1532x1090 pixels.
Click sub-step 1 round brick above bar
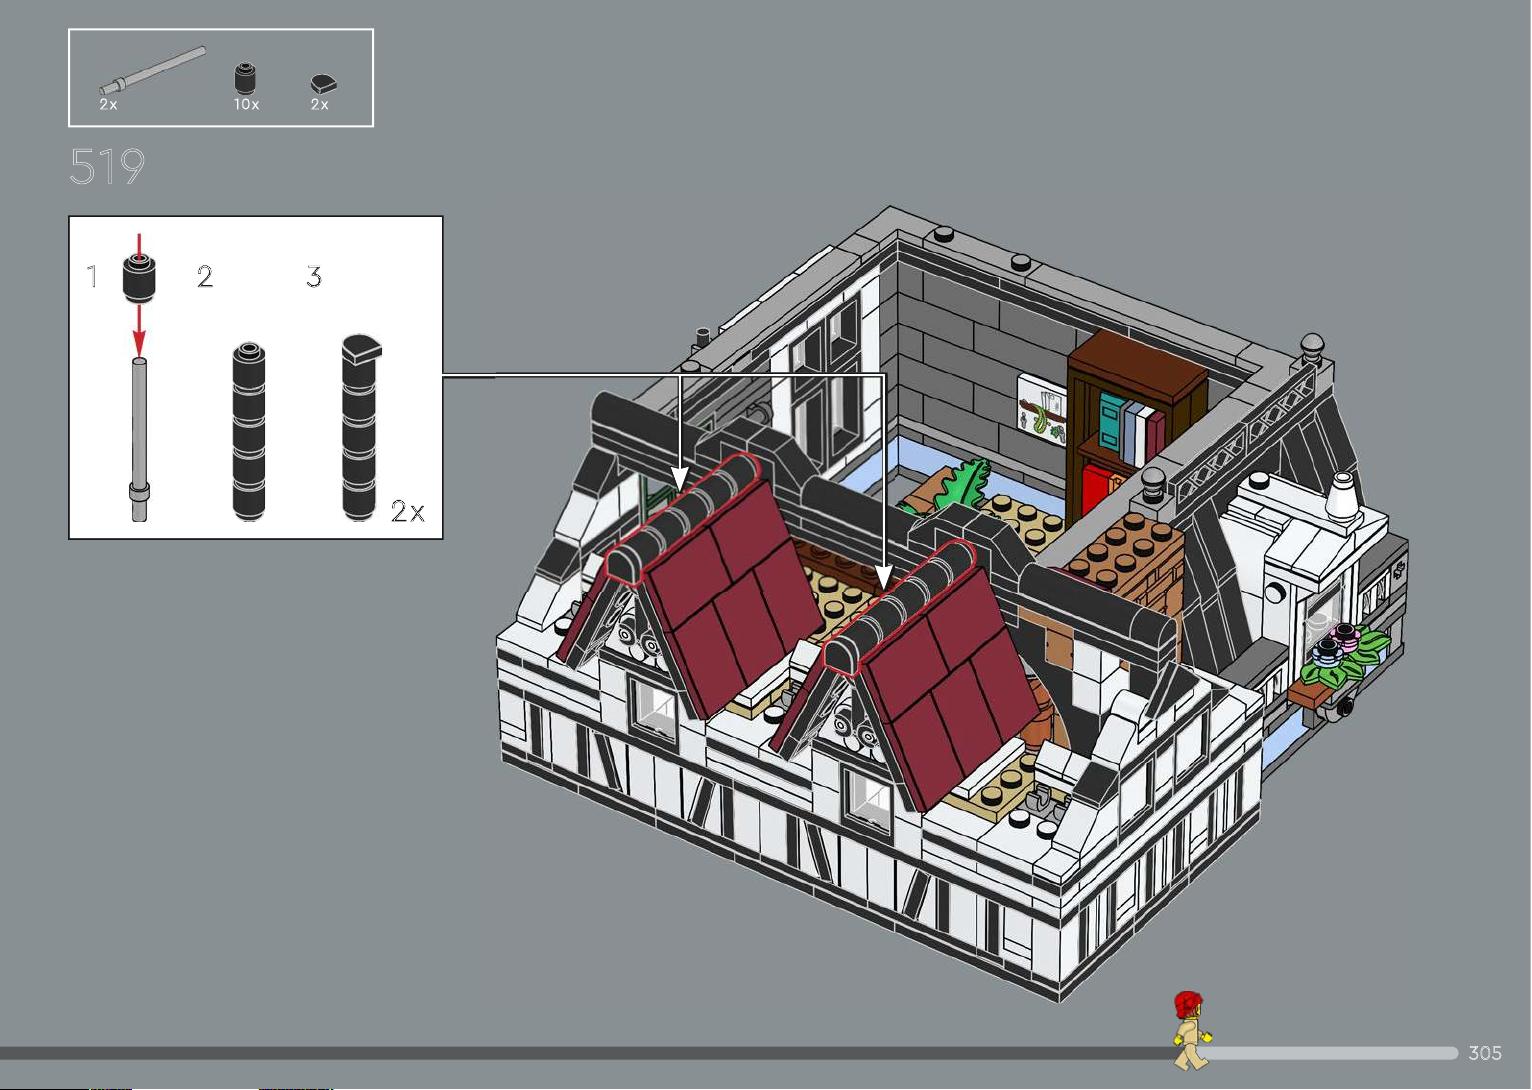pos(140,276)
